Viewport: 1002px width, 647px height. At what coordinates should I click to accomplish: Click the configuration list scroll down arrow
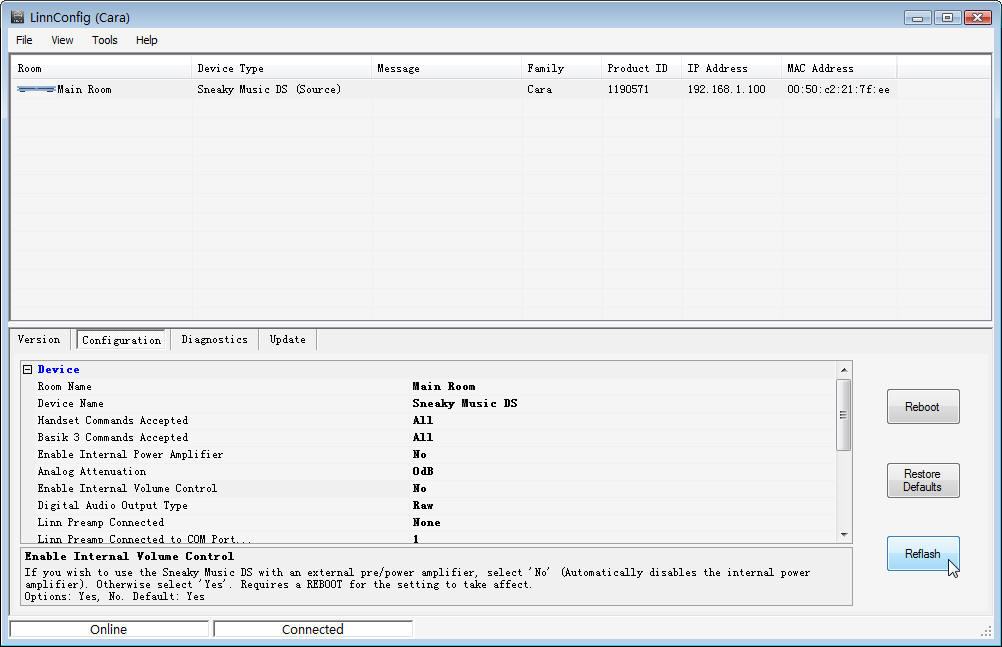click(844, 534)
